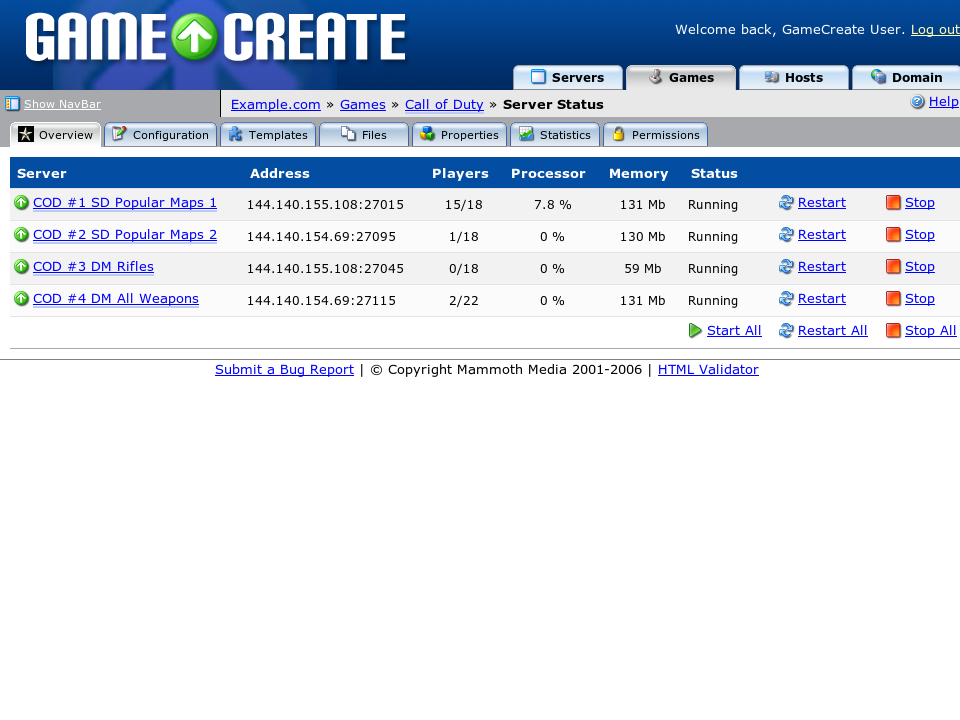Open the Games top tab
The height and width of the screenshot is (720, 960).
click(x=681, y=77)
